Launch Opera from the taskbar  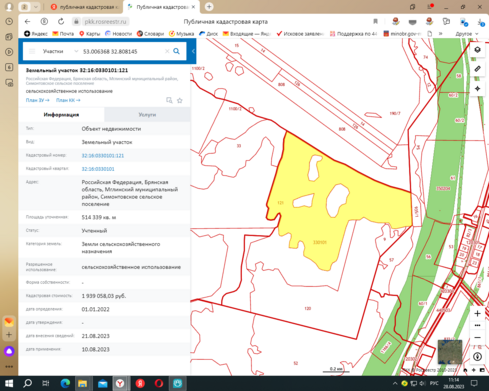click(159, 384)
